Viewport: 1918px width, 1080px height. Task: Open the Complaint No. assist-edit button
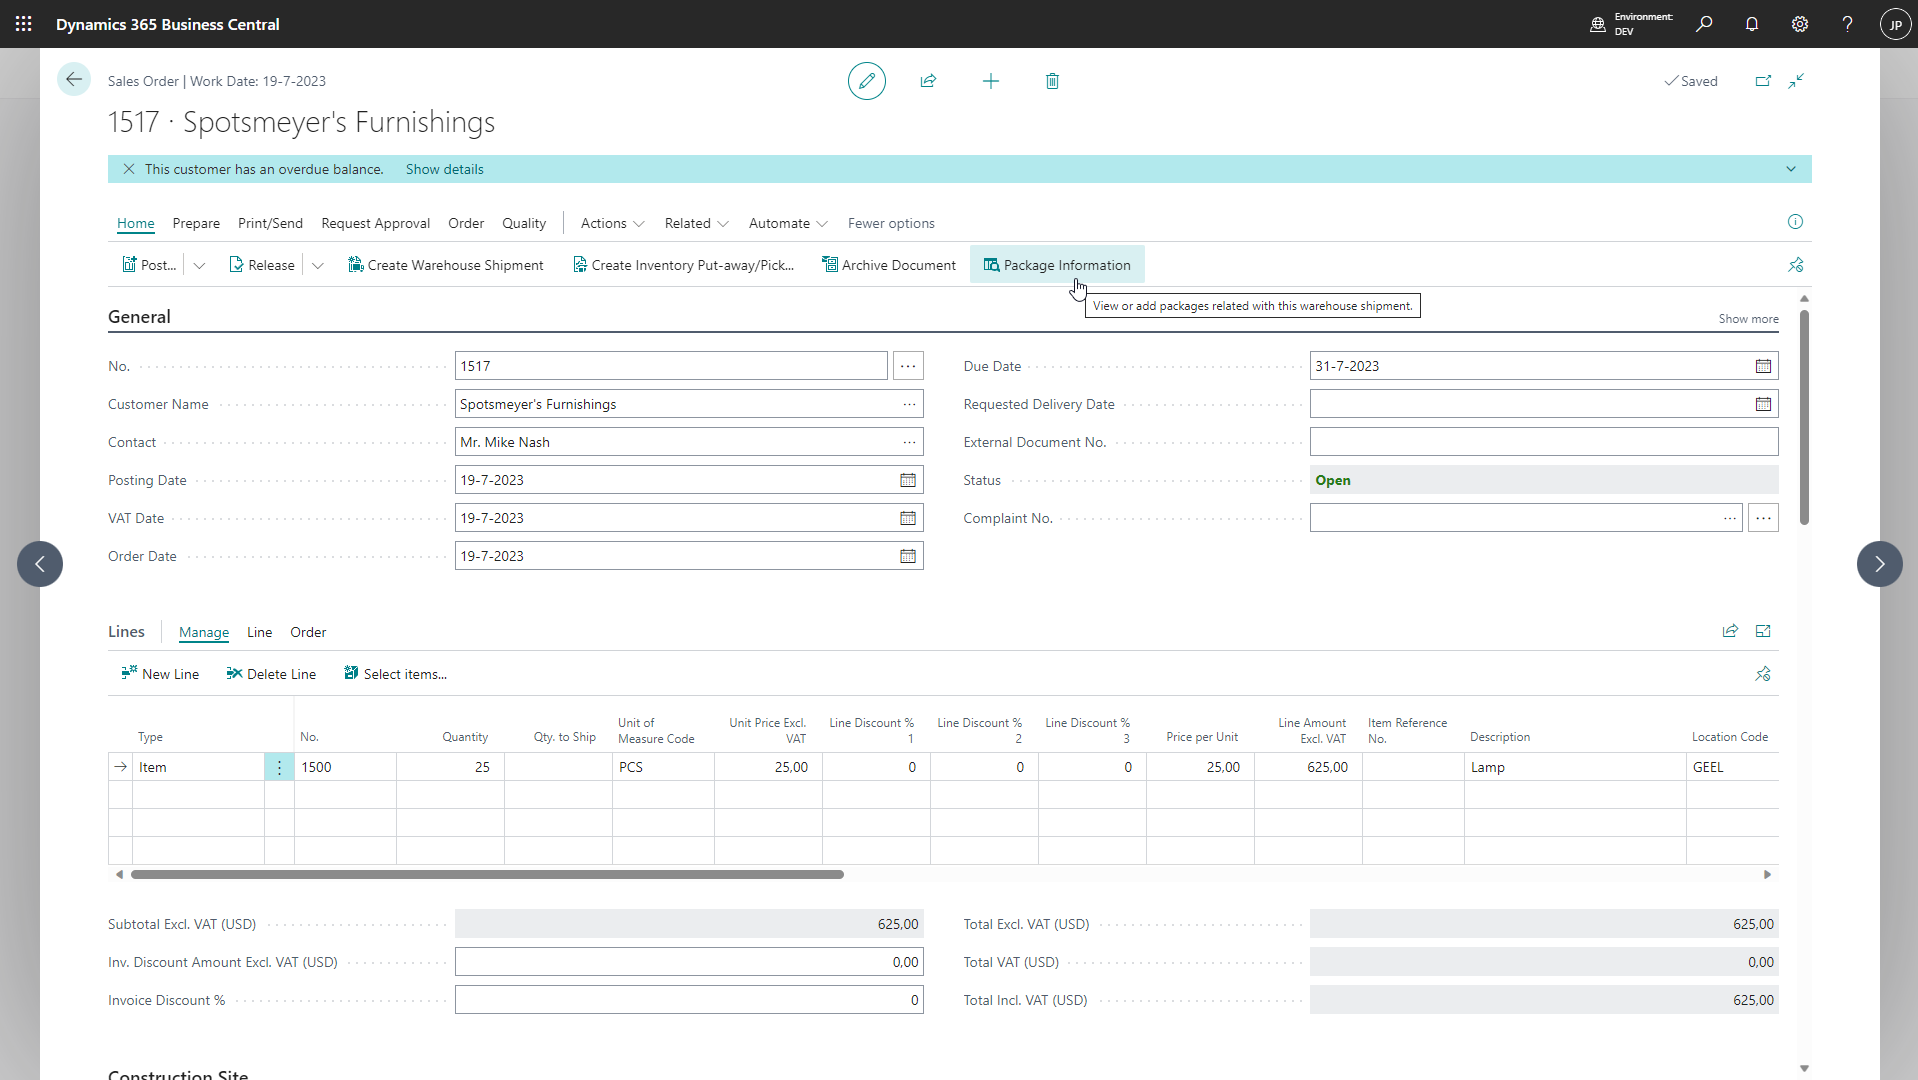point(1763,518)
